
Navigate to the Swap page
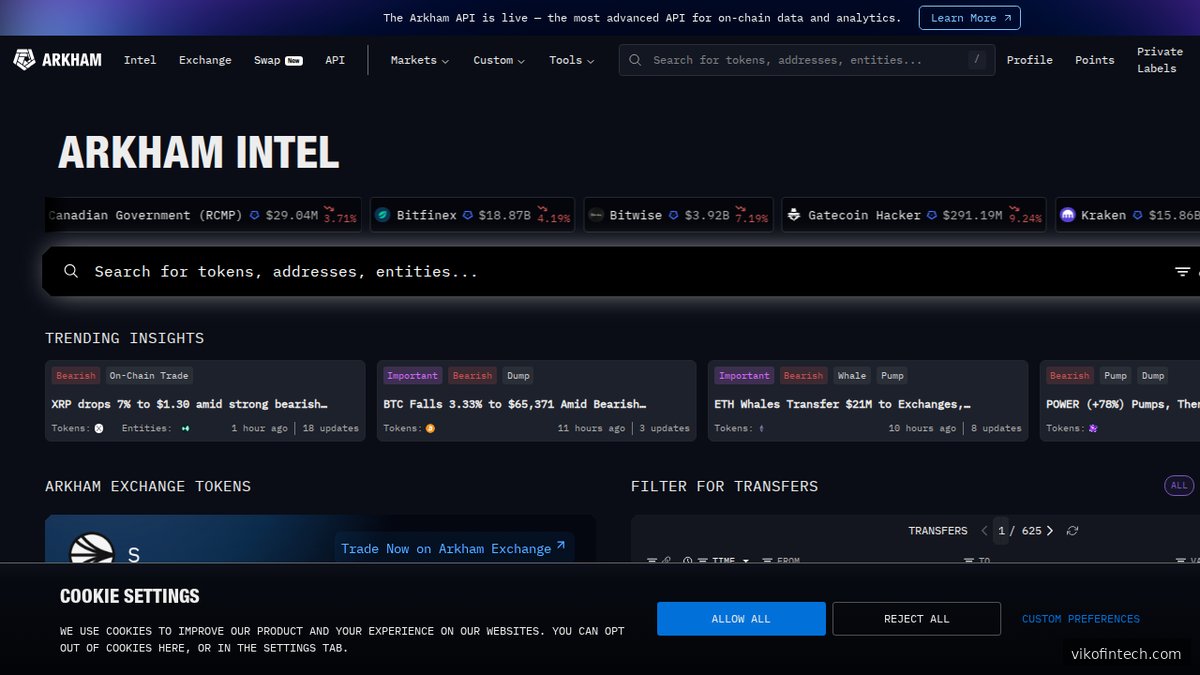click(x=267, y=60)
